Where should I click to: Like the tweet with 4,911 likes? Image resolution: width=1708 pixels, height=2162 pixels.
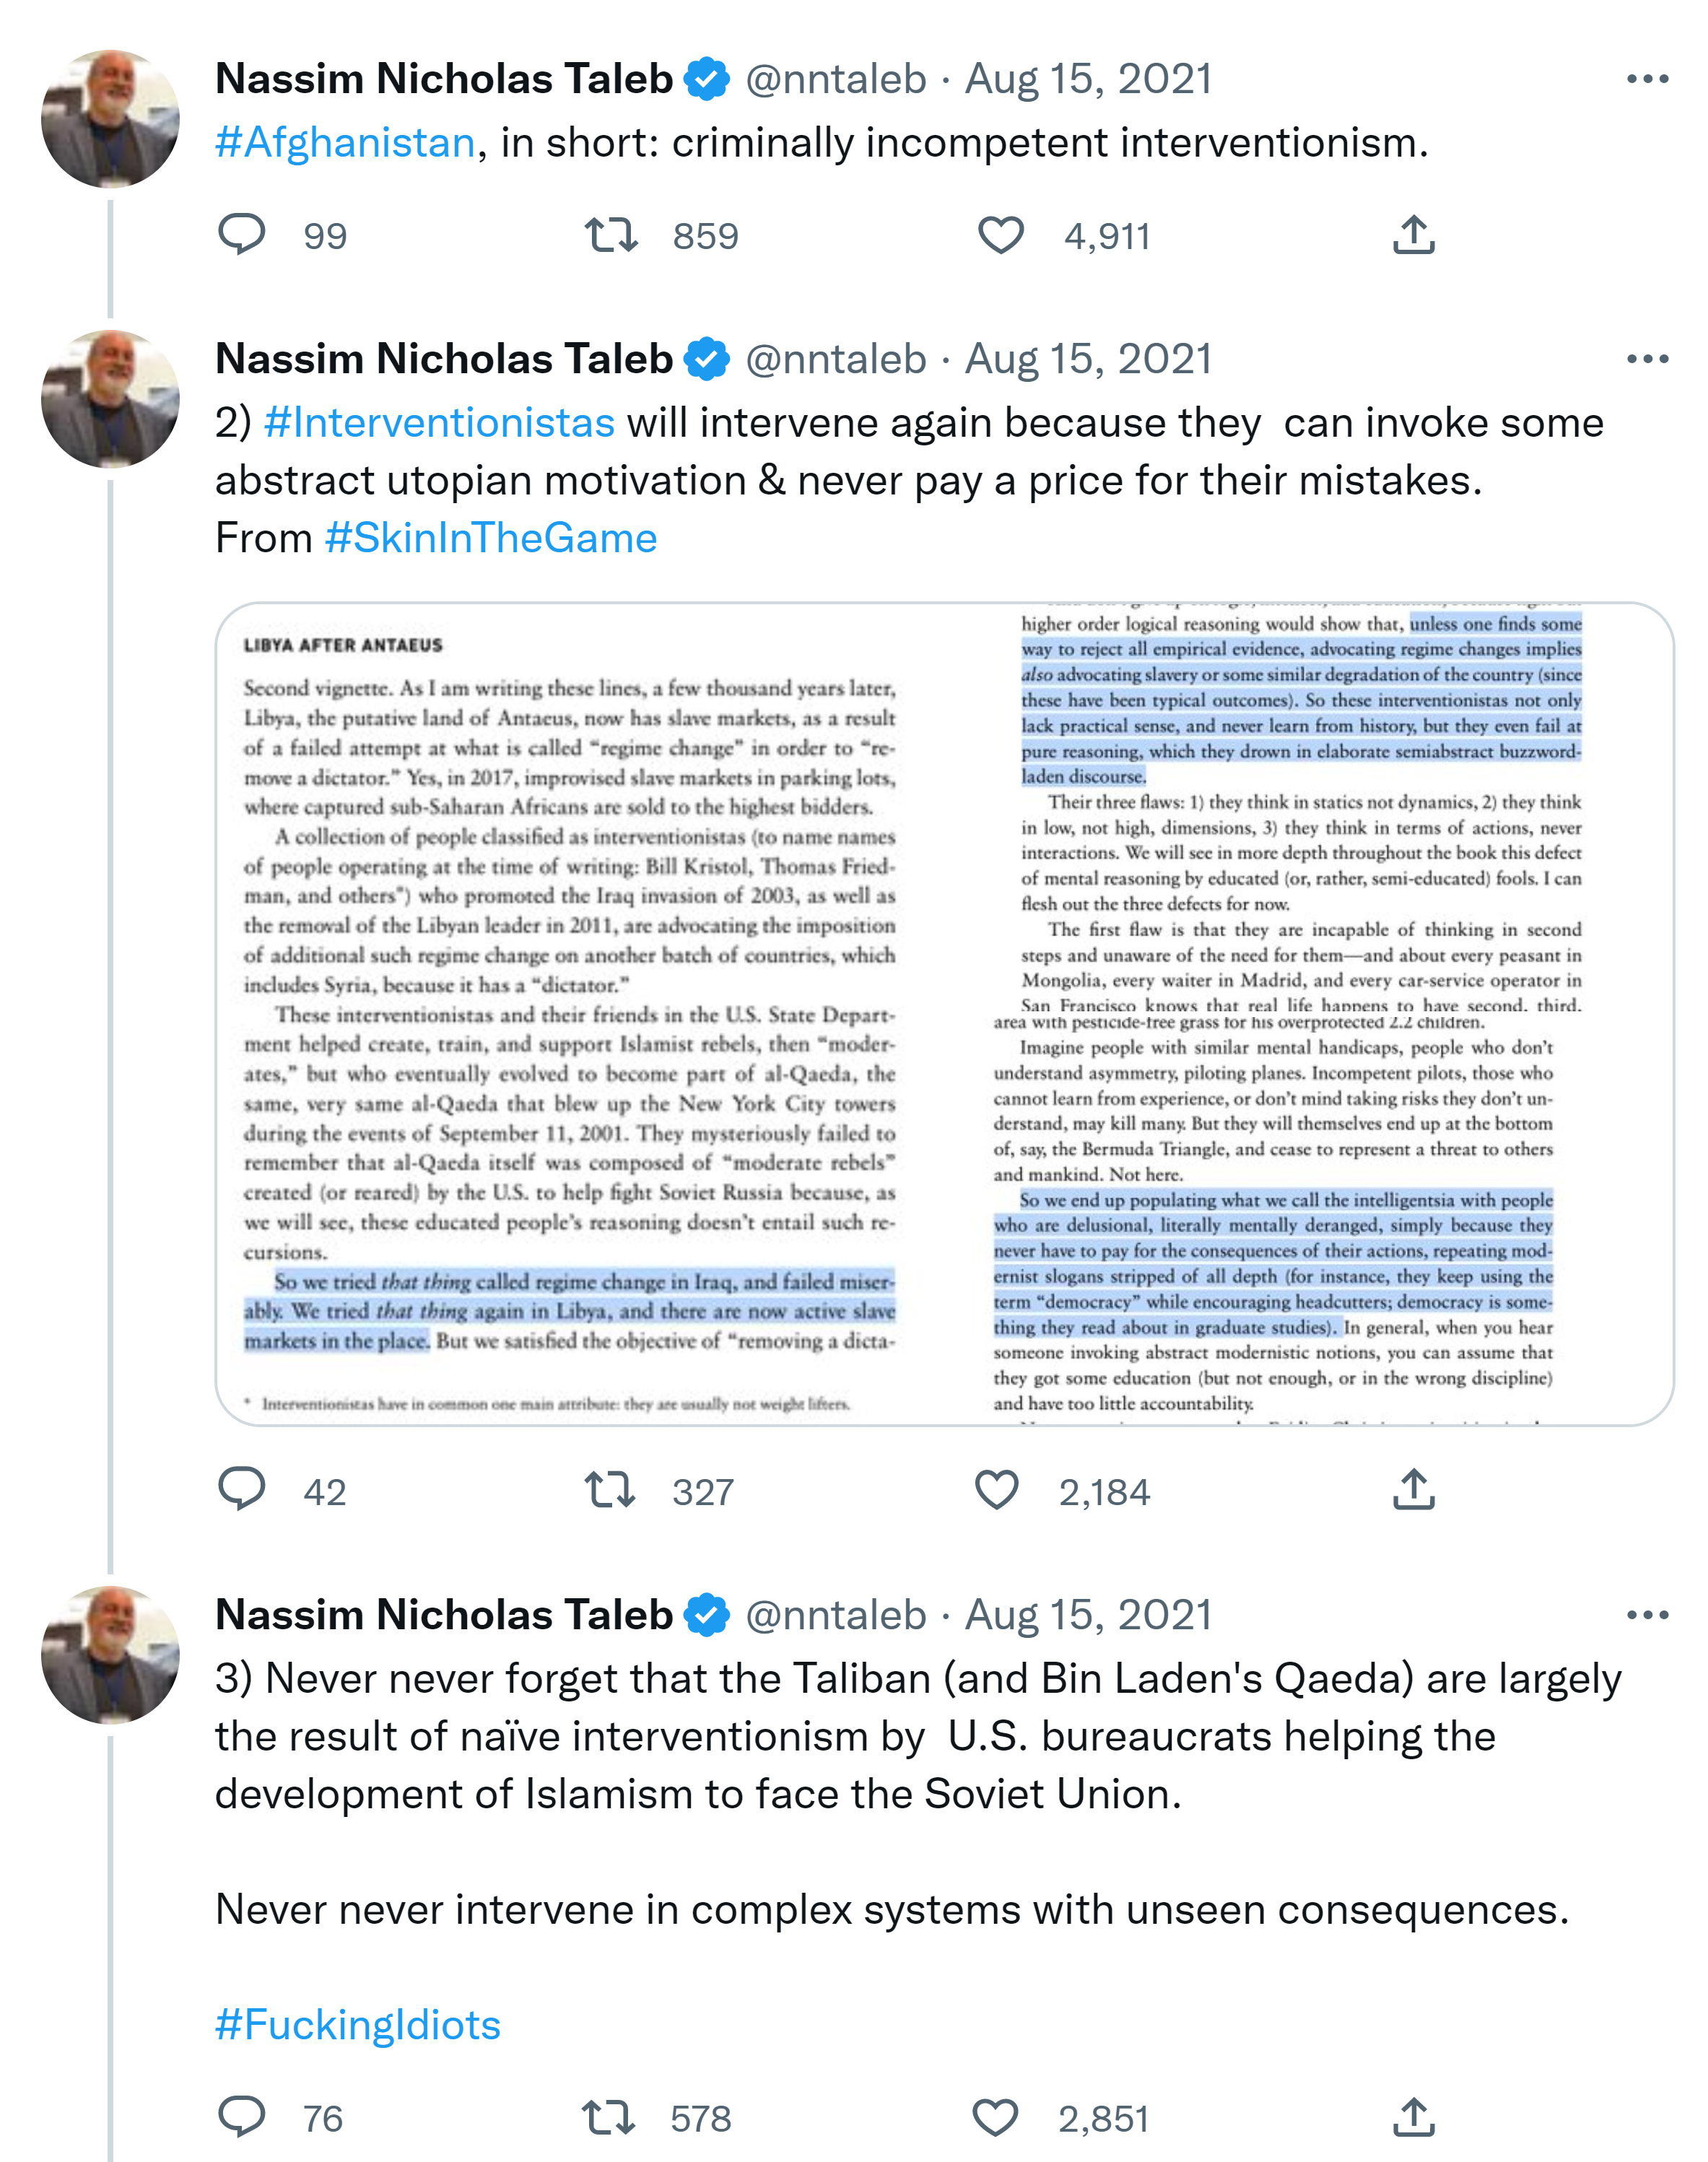[x=1000, y=235]
